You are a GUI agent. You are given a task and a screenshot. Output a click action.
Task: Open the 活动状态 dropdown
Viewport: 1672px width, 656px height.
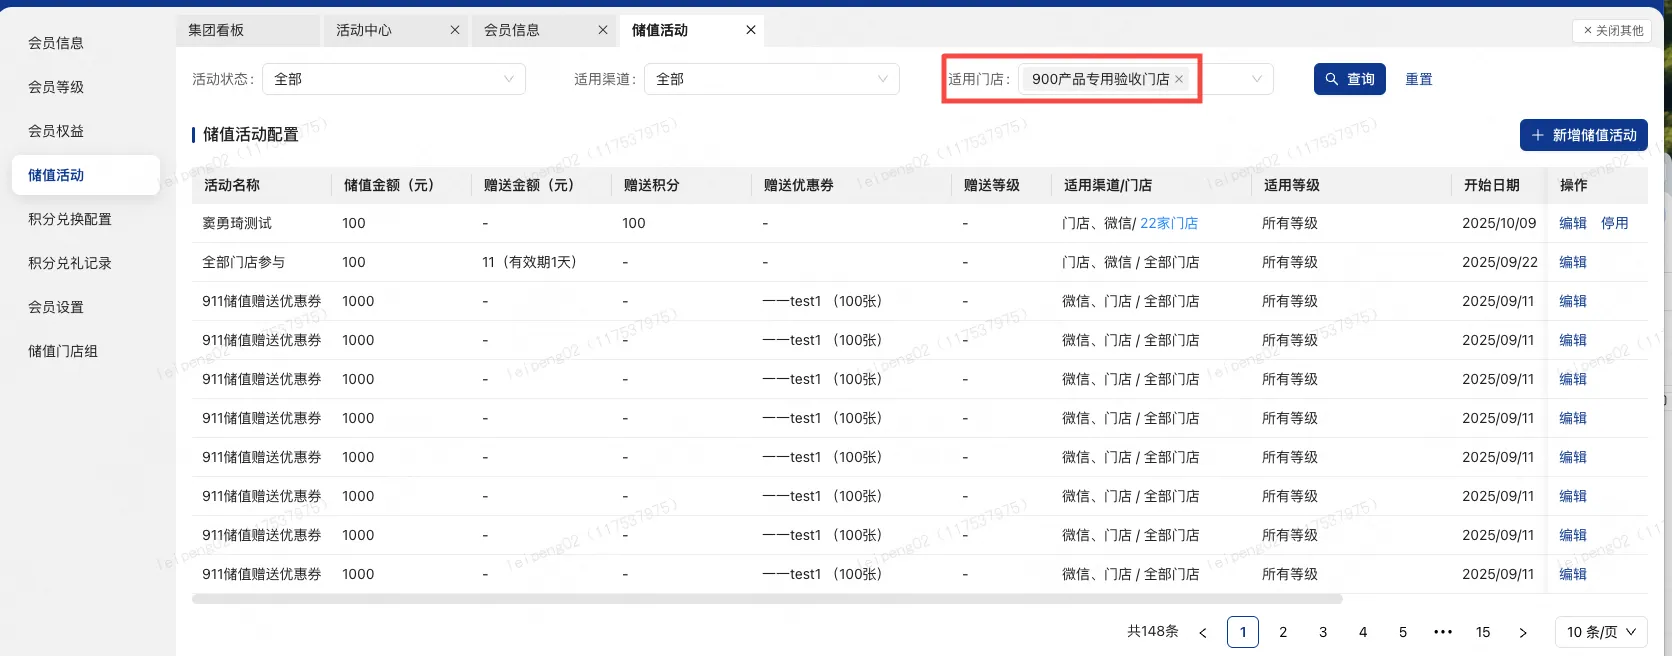[394, 79]
